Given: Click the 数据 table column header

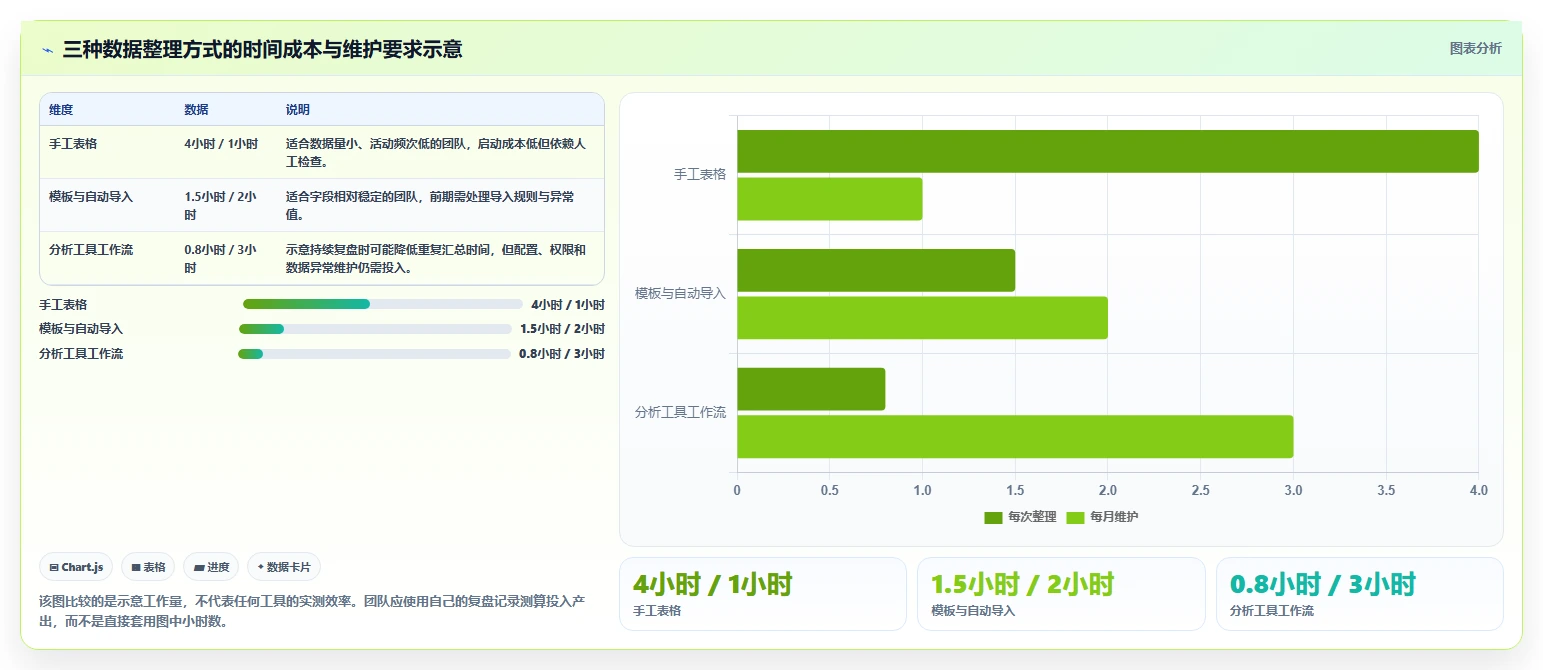Looking at the screenshot, I should [x=197, y=110].
